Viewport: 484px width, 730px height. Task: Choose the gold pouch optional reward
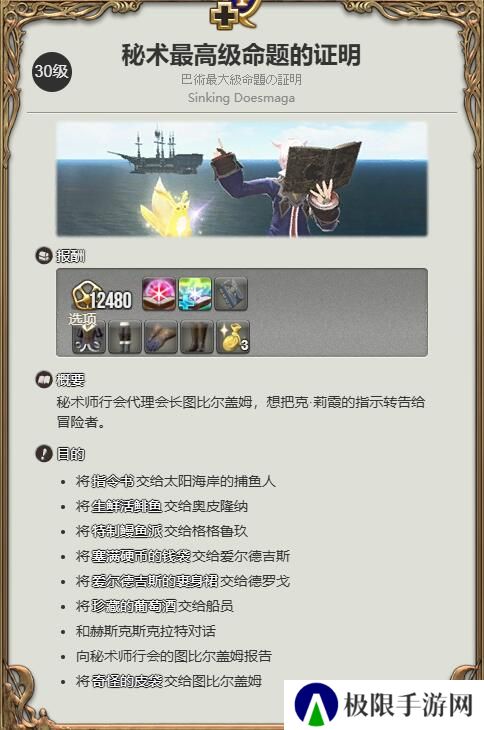point(233,337)
